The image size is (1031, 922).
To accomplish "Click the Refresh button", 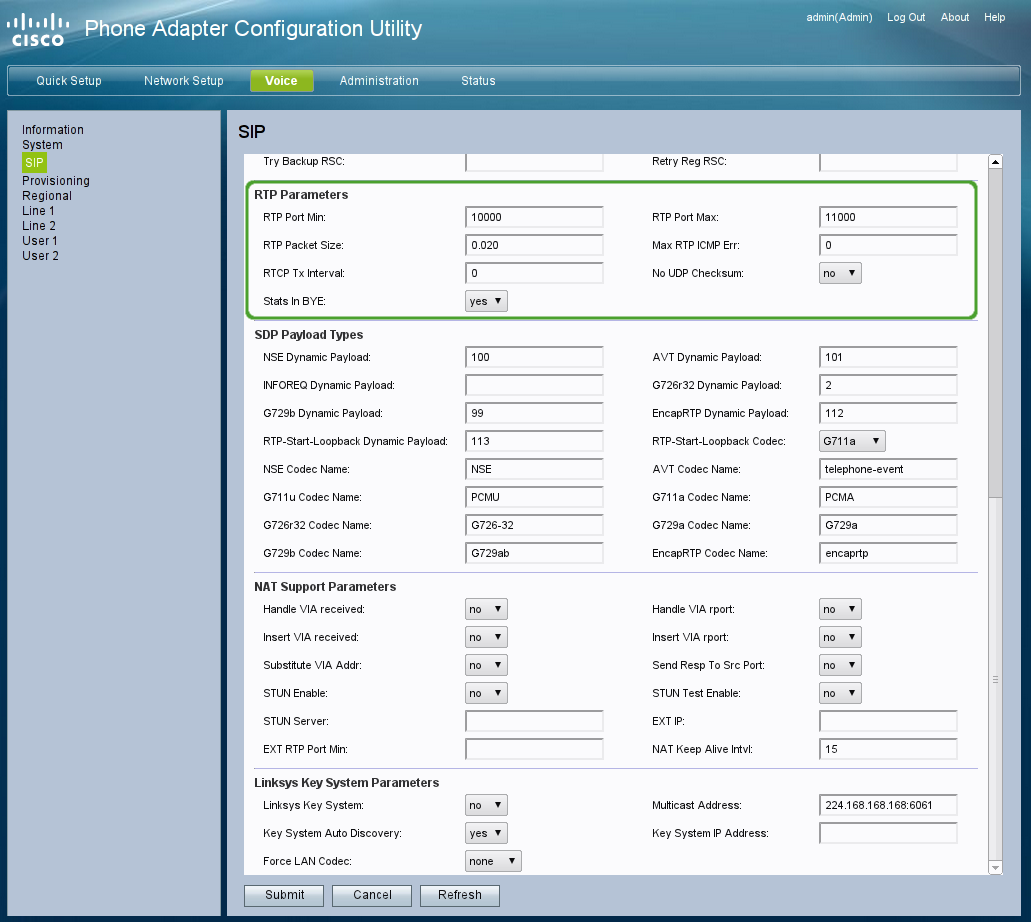I will [459, 895].
